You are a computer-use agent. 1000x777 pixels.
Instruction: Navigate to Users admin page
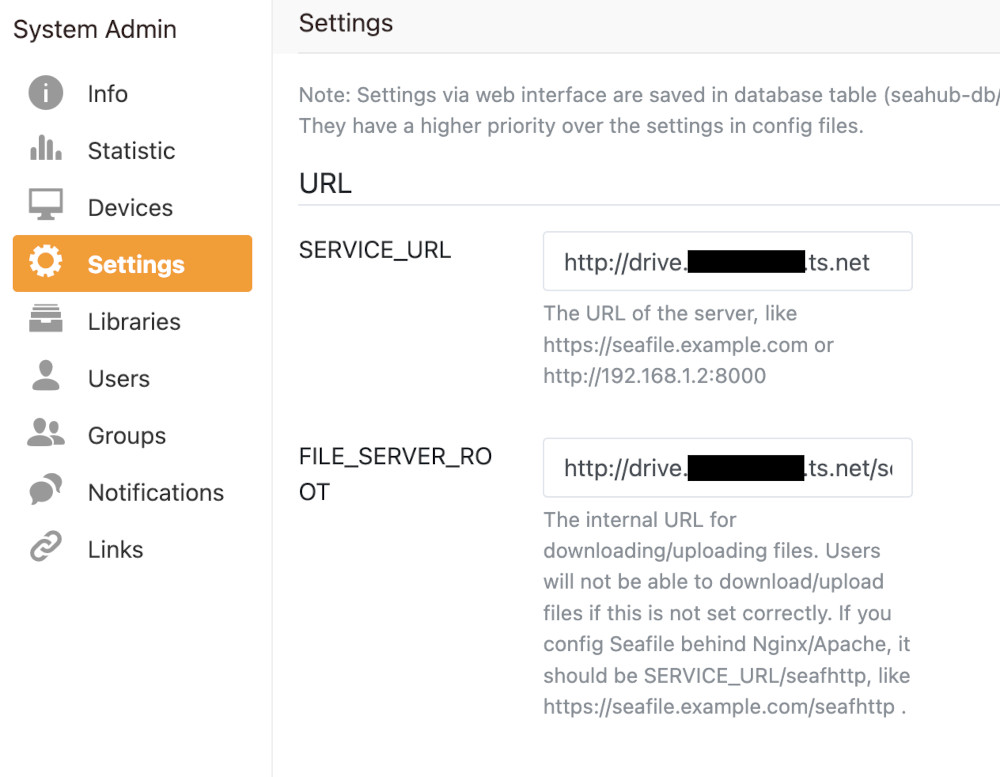(118, 379)
